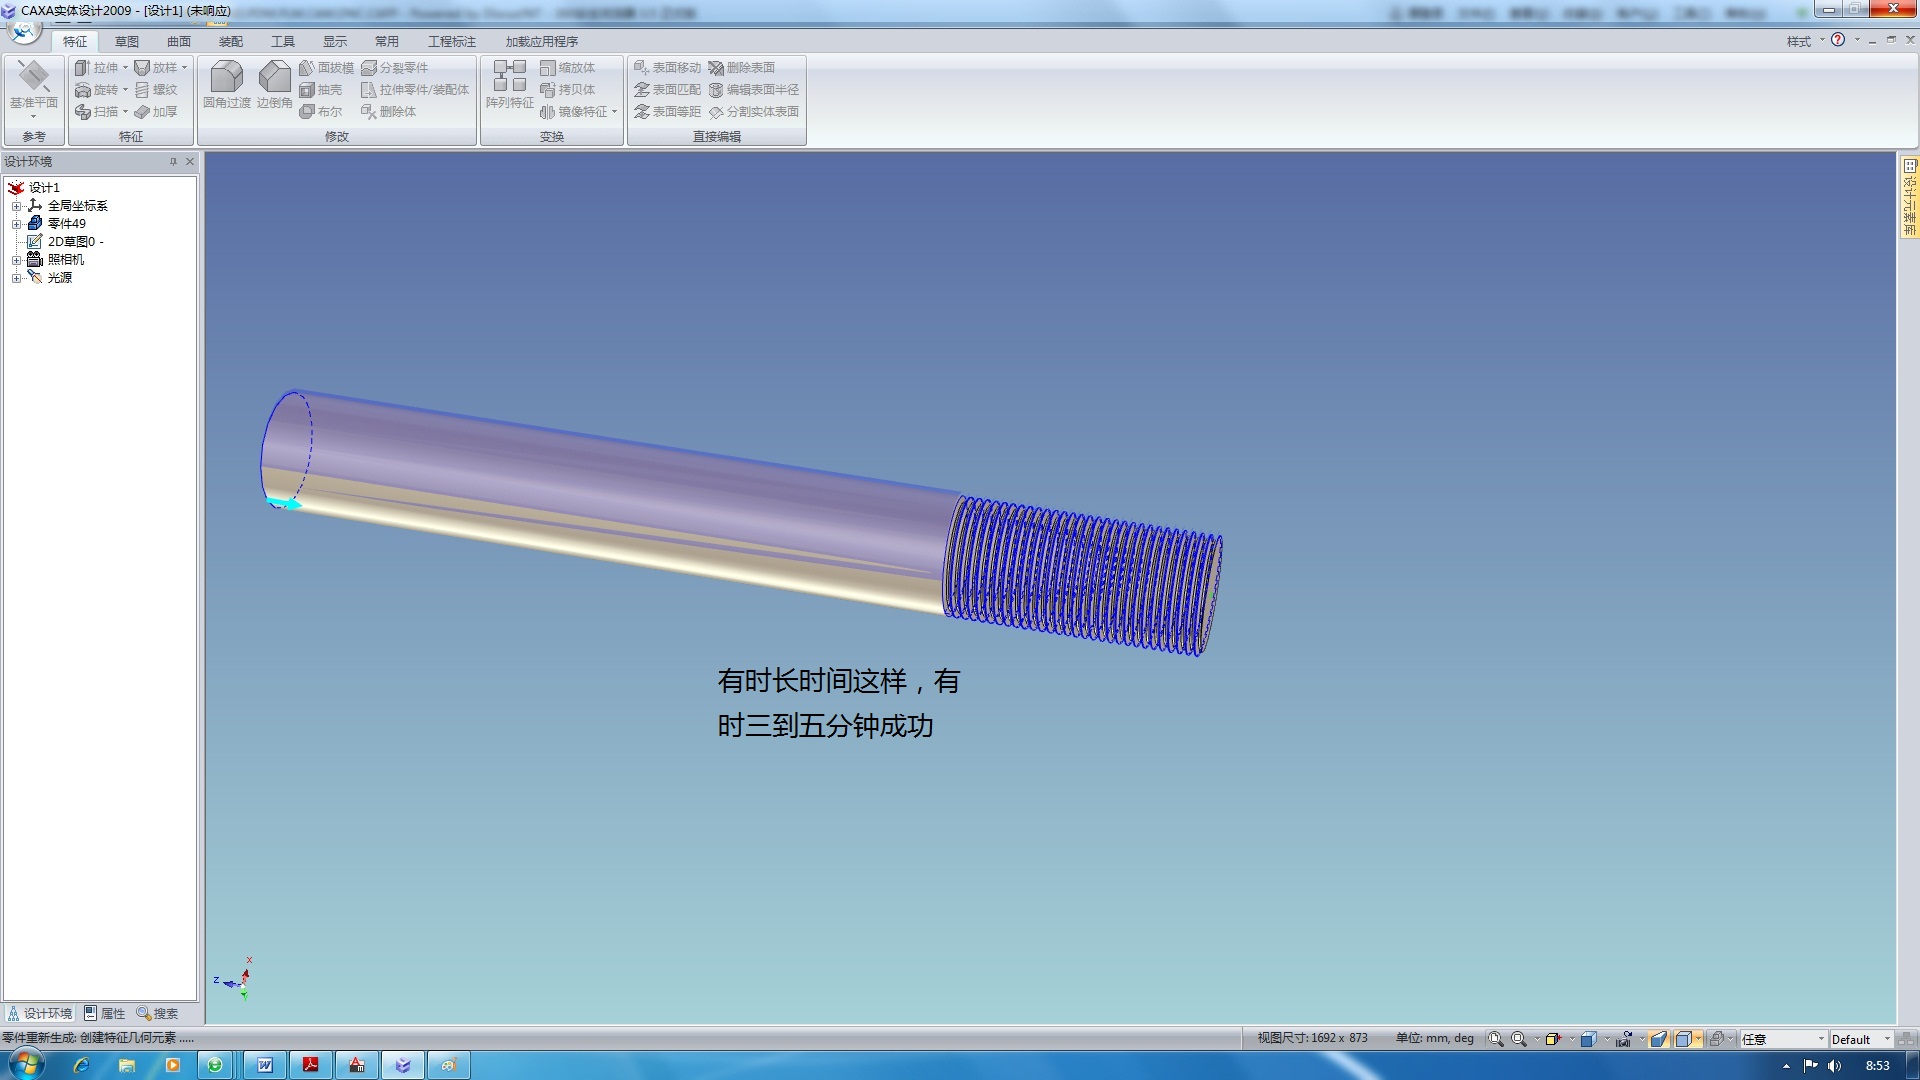Click the 表面等距 offset face tool
This screenshot has height=1080, width=1920.
click(667, 111)
